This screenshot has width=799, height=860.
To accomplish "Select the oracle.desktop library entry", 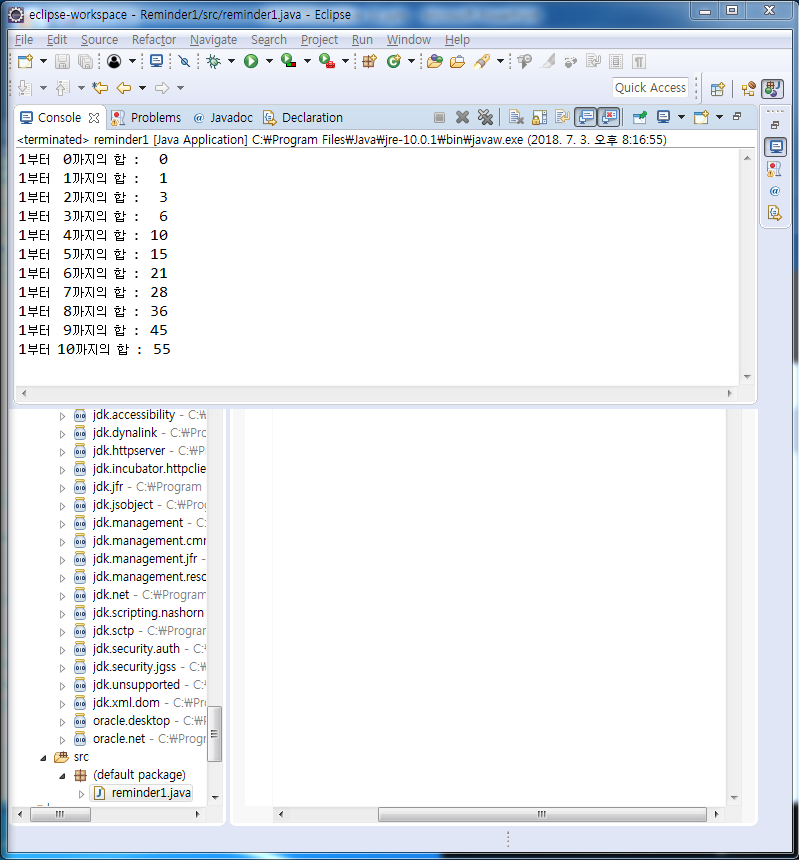I will tap(131, 720).
